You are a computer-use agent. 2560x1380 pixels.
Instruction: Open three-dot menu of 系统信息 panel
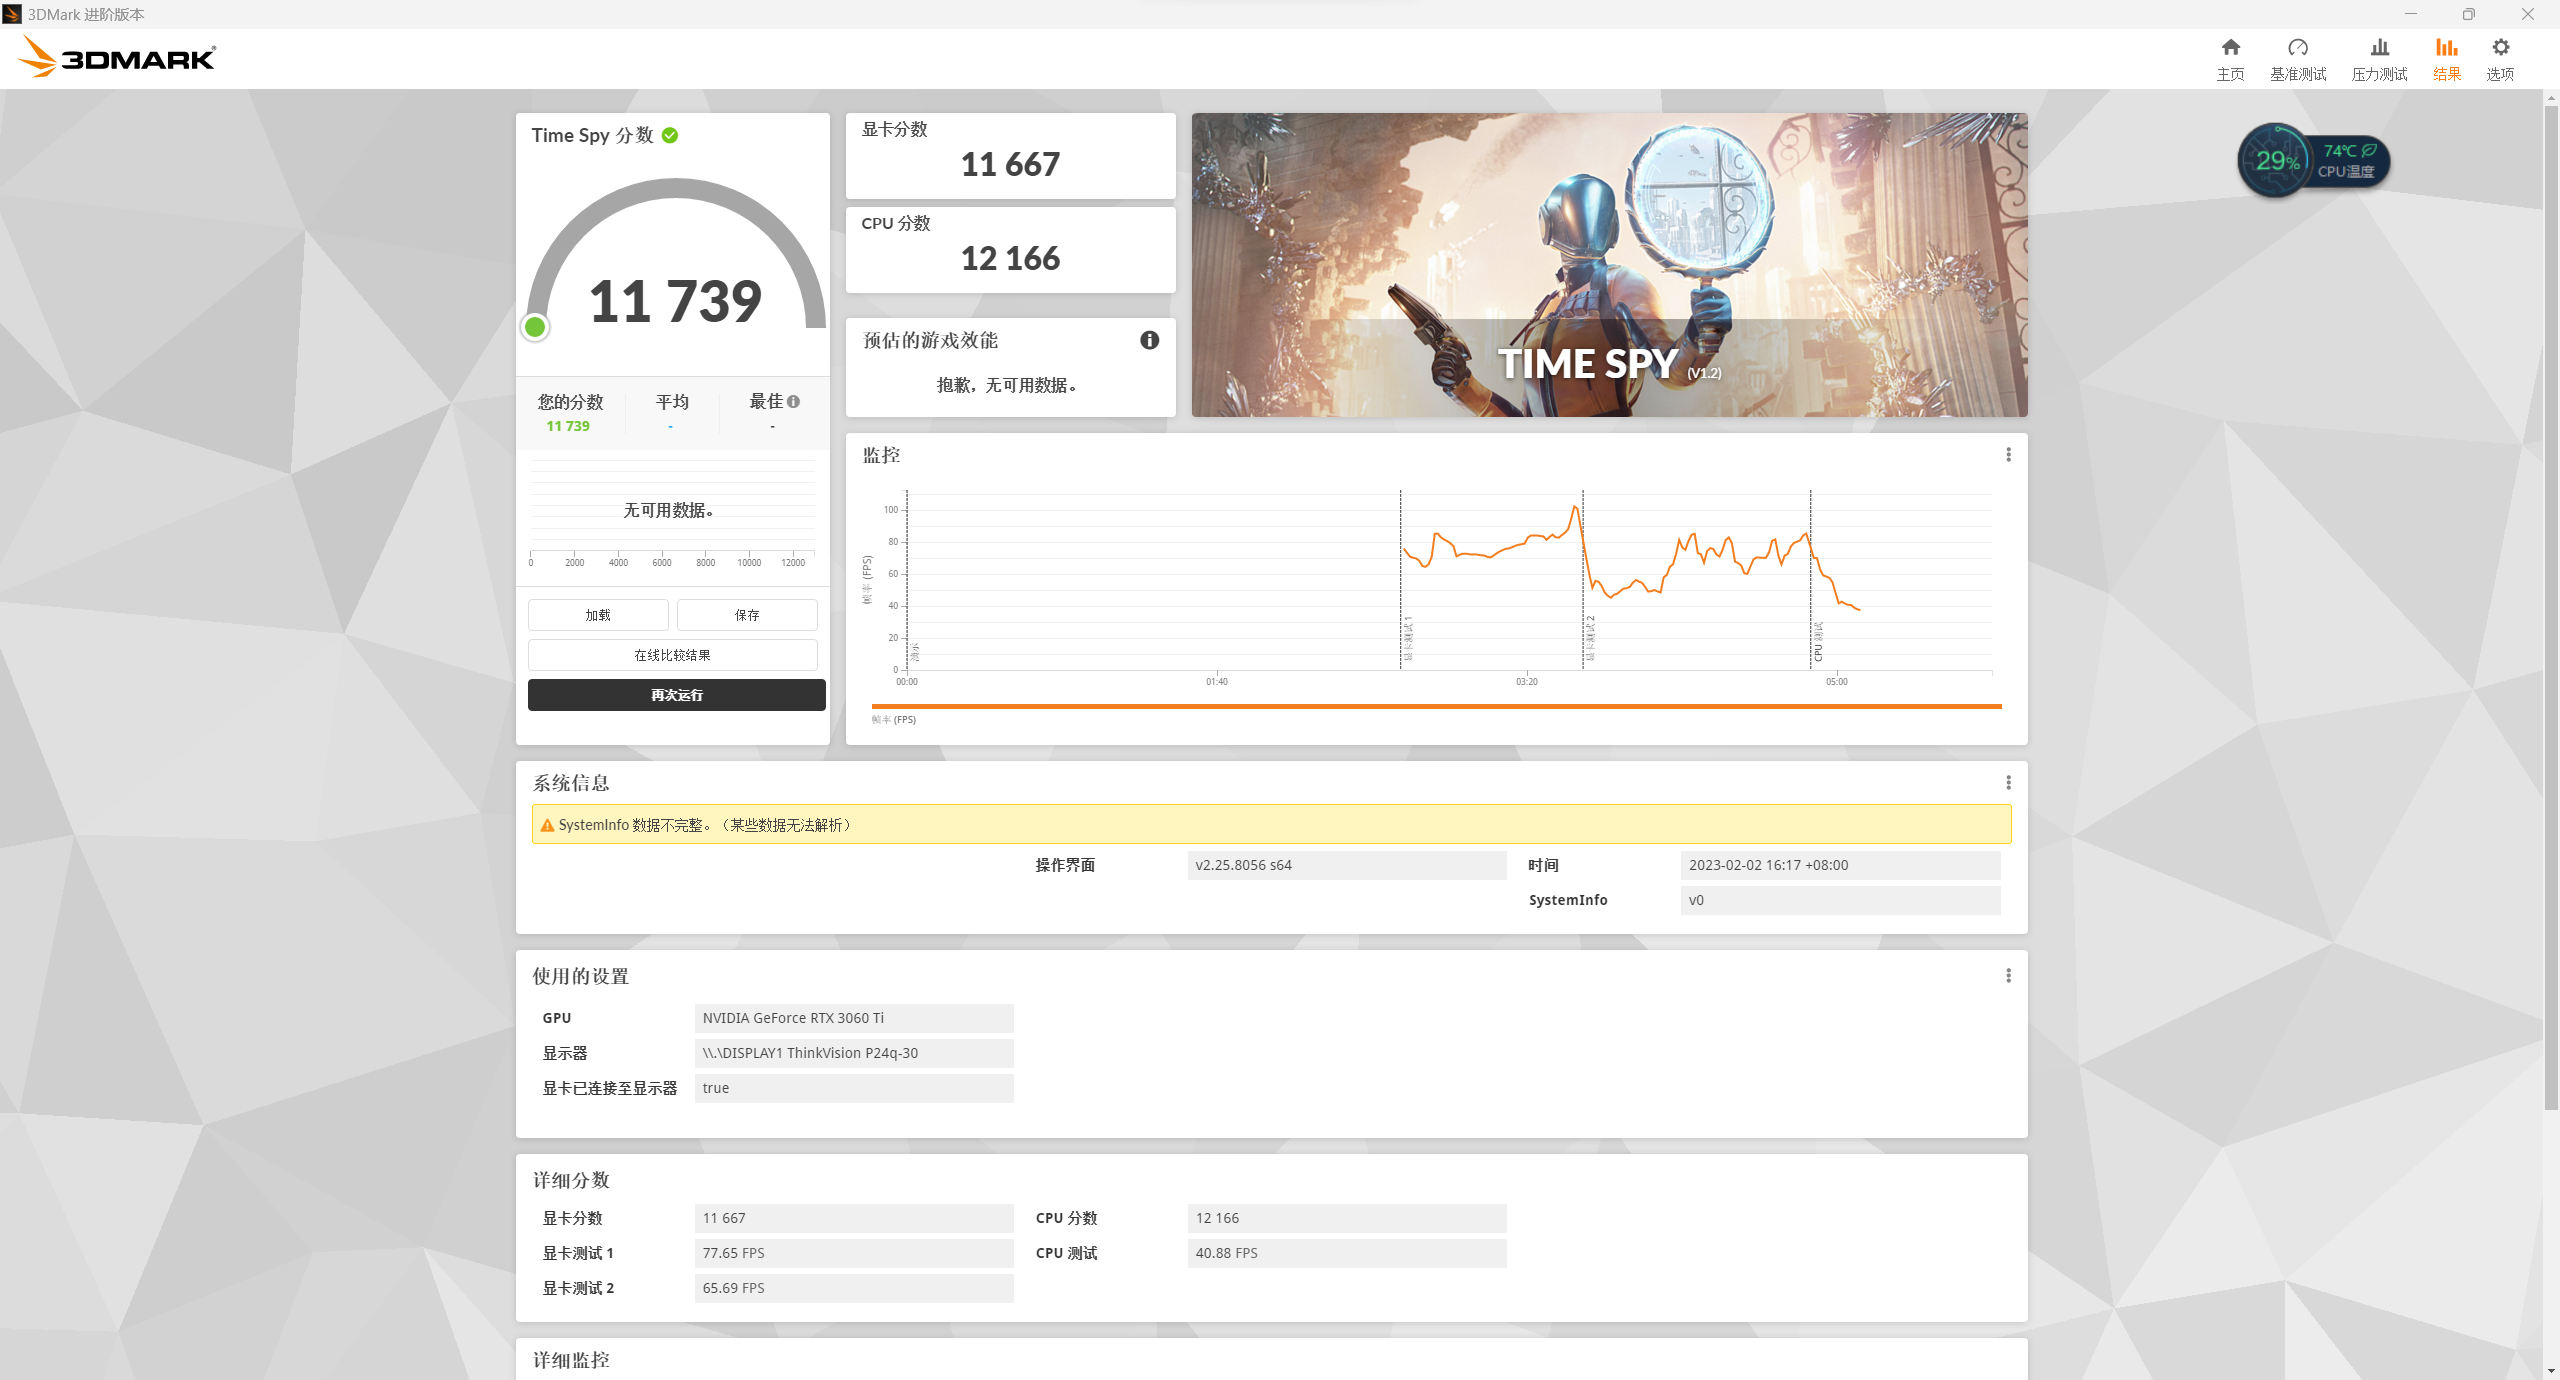(2008, 783)
